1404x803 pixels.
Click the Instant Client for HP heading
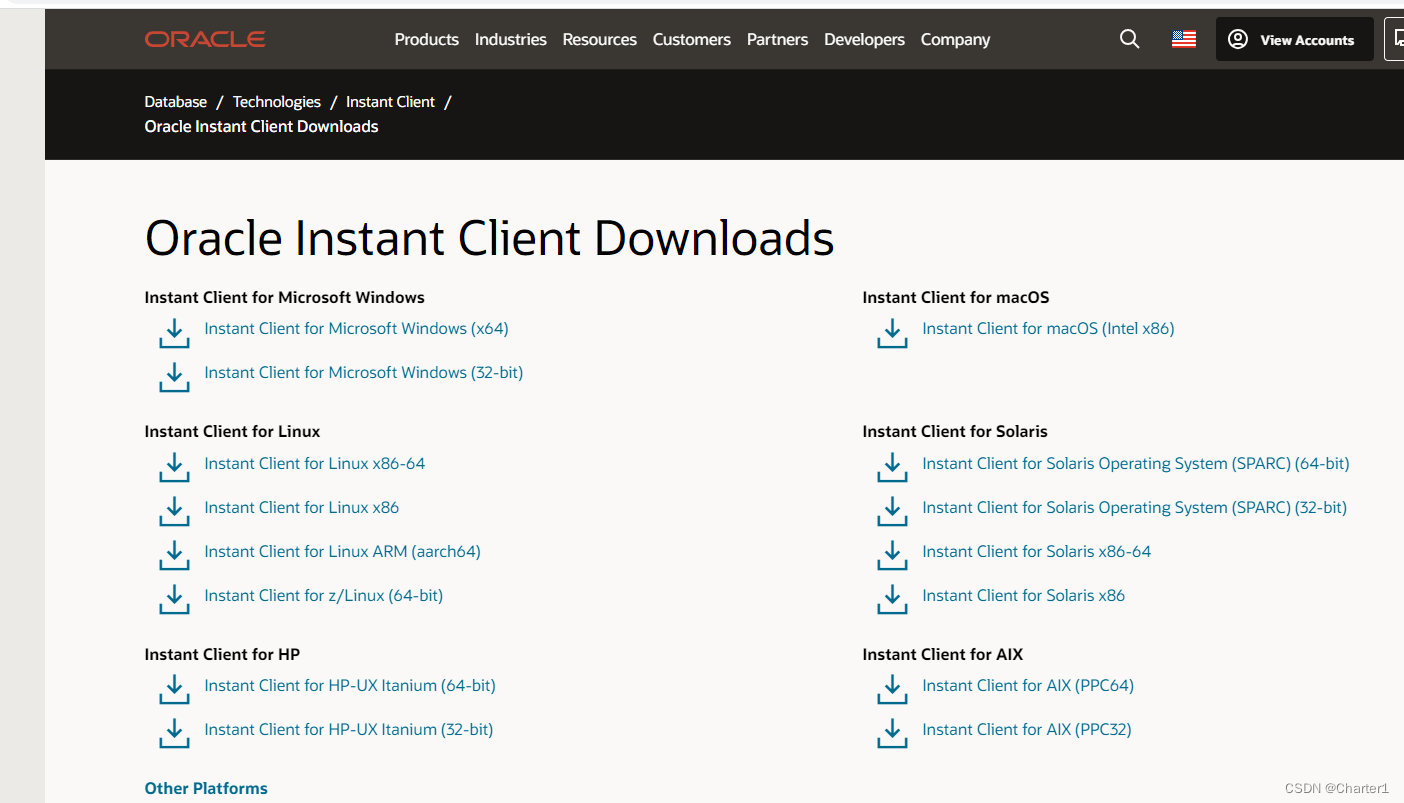(x=222, y=654)
